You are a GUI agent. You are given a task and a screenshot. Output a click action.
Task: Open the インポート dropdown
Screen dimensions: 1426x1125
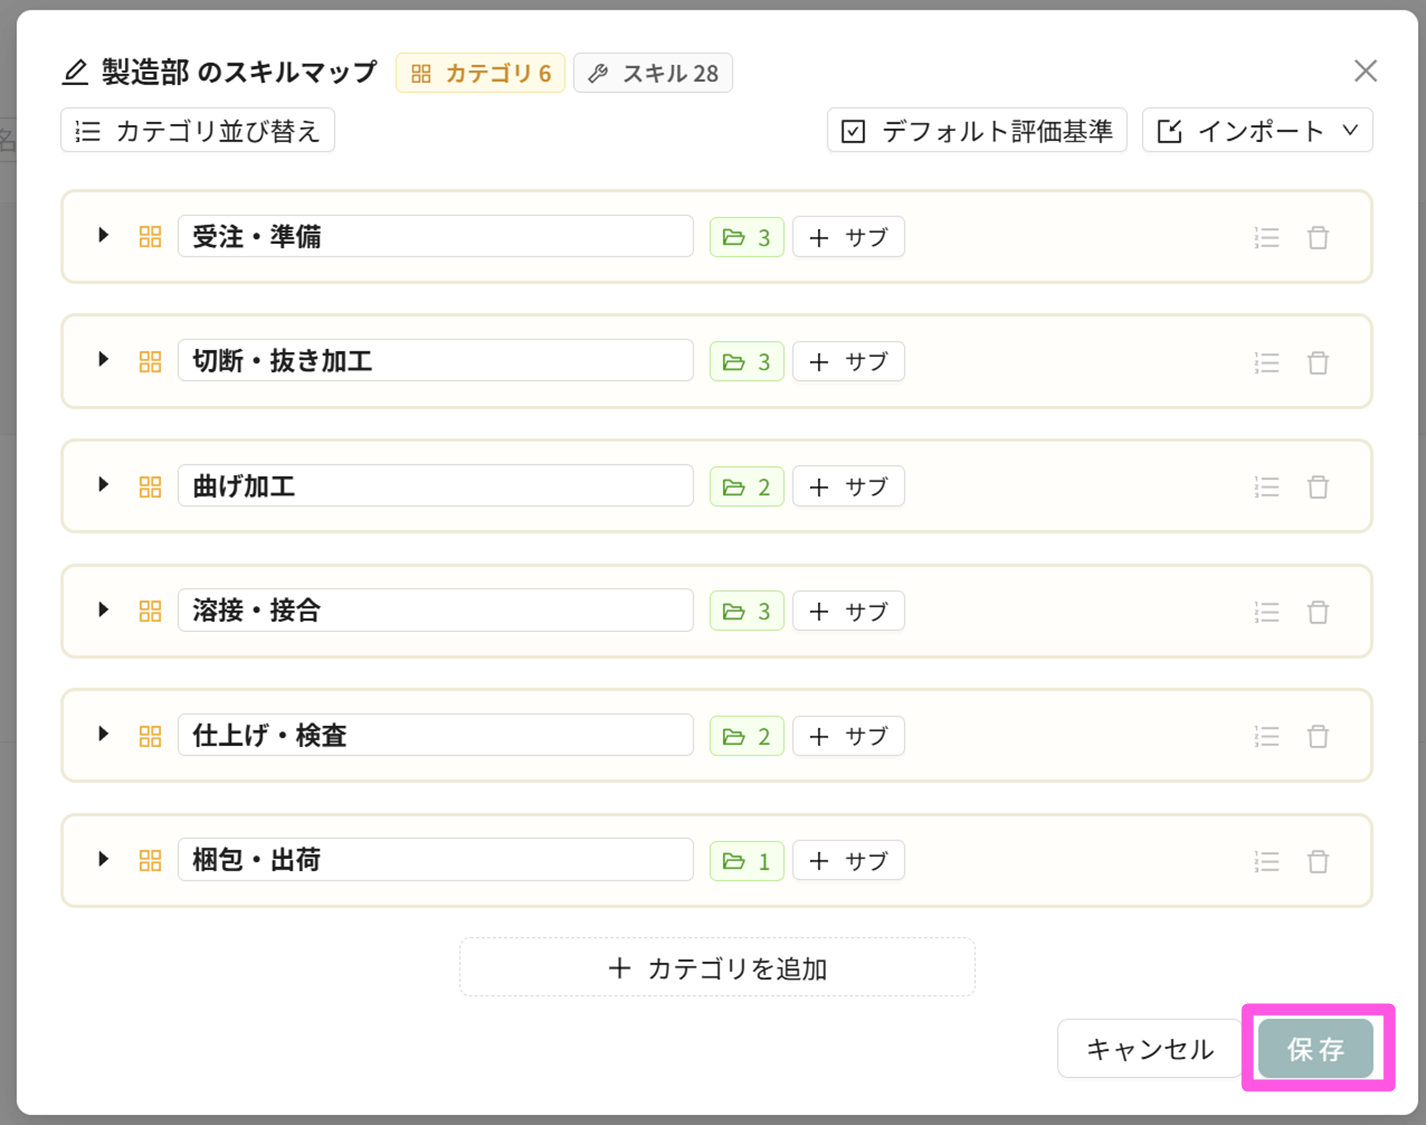point(1257,131)
